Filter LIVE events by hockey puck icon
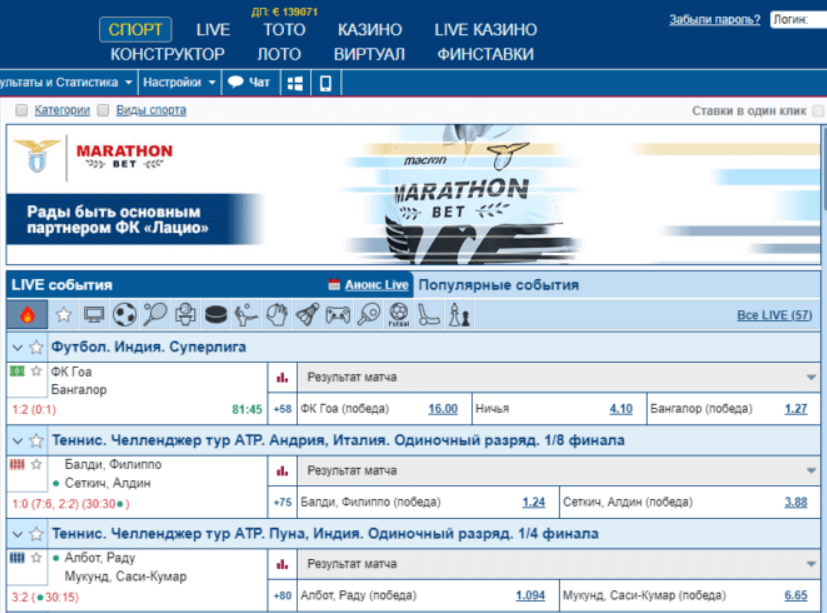The width and height of the screenshot is (827, 613). coord(216,315)
